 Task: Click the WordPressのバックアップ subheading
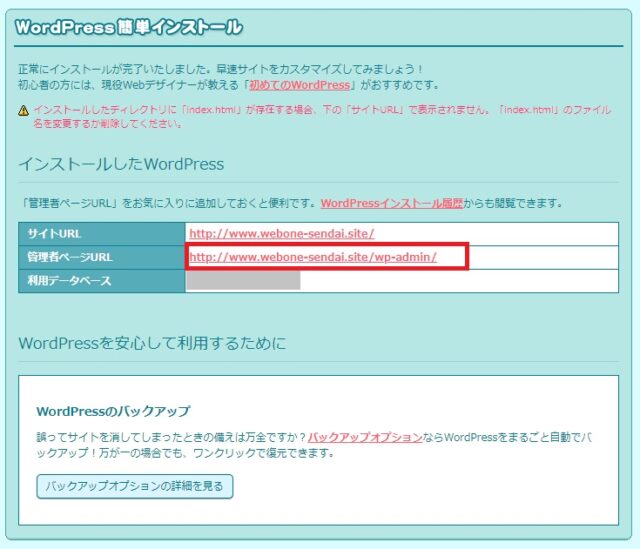[x=113, y=411]
